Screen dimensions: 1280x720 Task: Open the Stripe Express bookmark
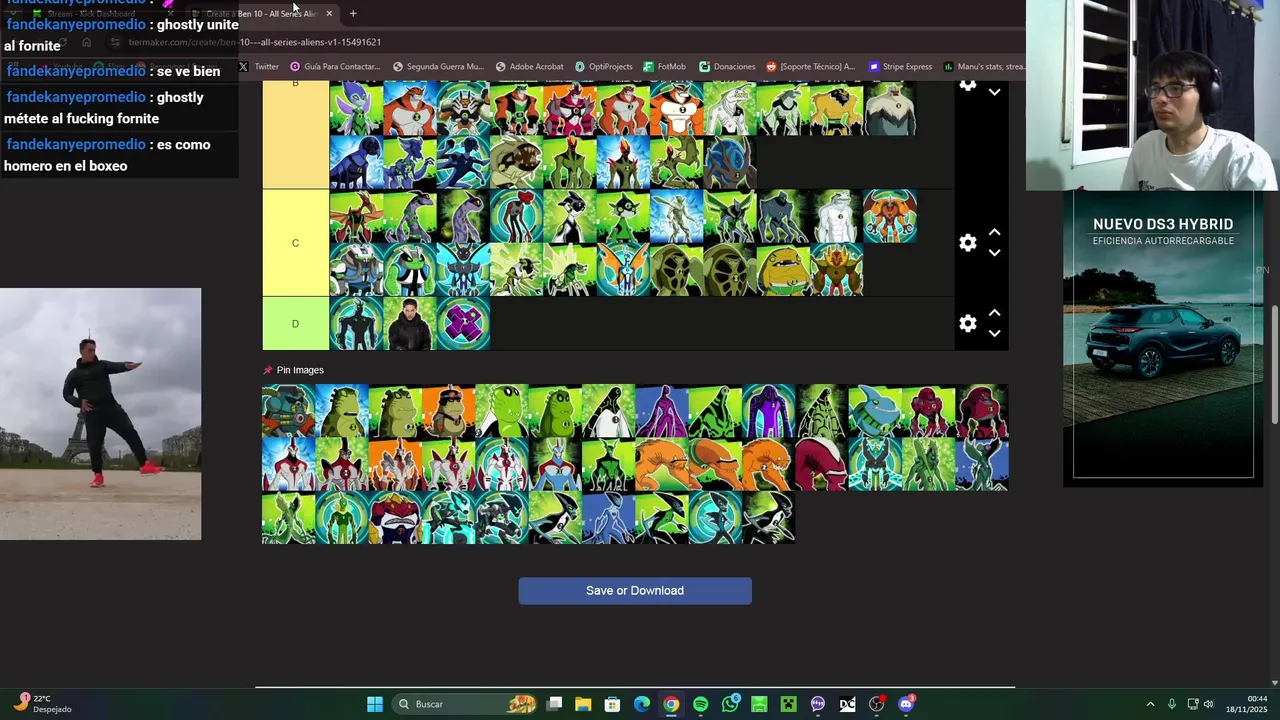tap(901, 67)
